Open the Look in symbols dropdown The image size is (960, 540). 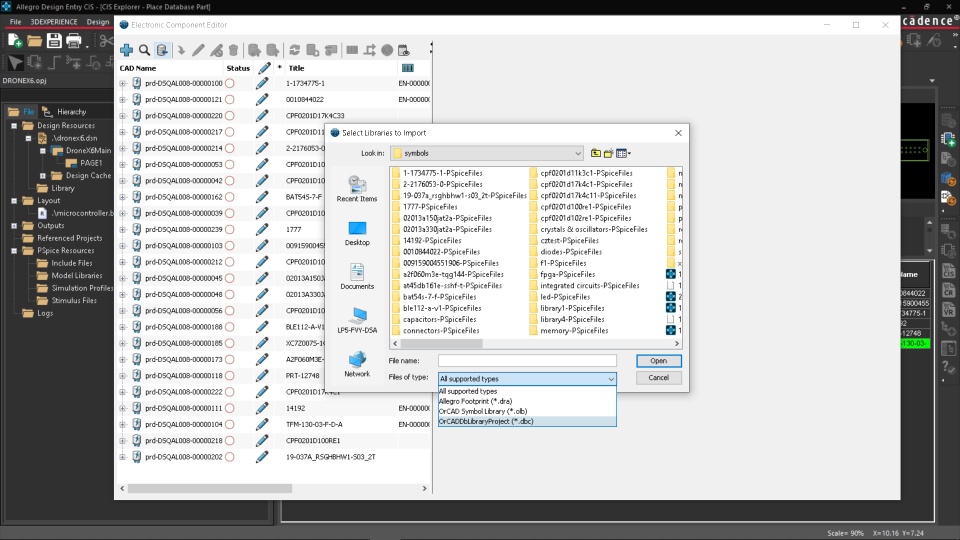[x=487, y=153]
